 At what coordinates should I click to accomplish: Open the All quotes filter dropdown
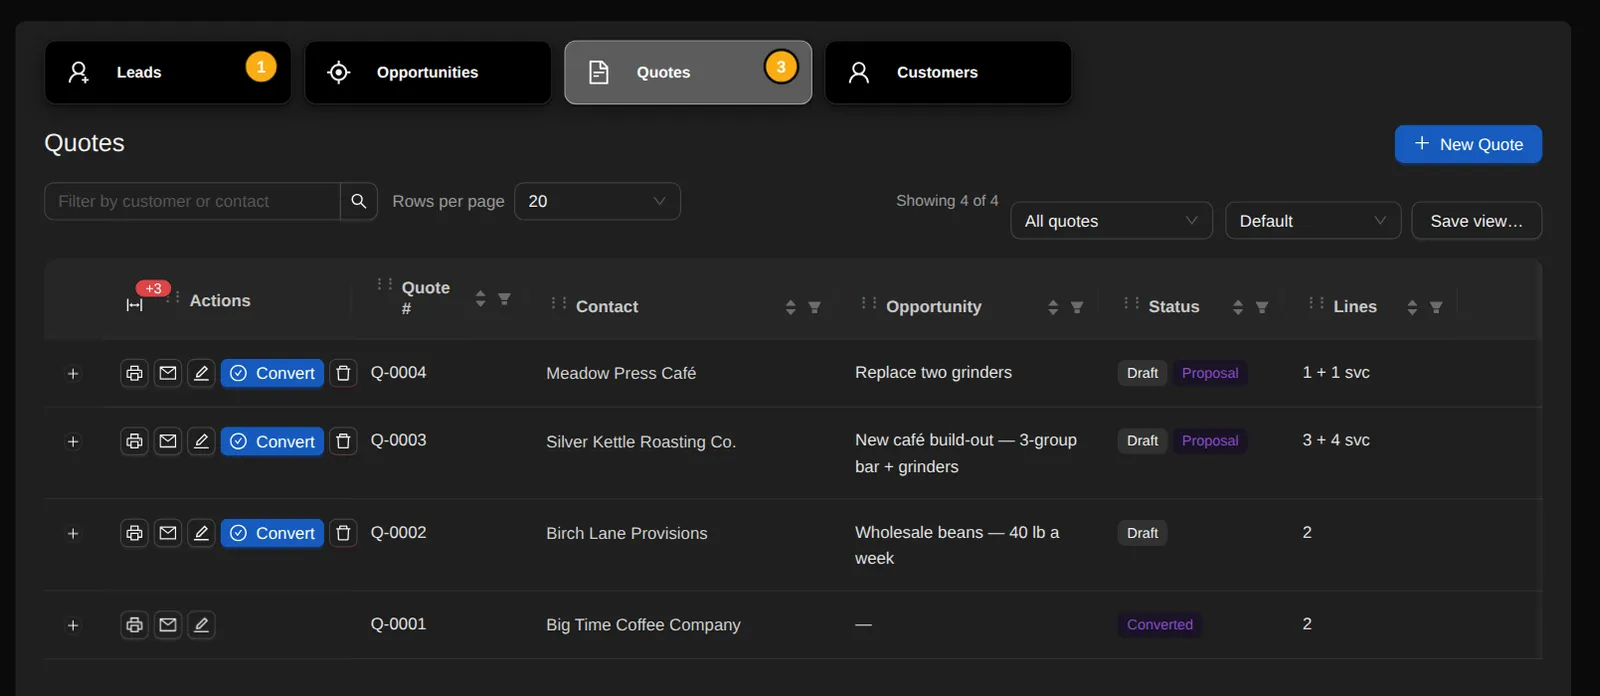click(1111, 221)
